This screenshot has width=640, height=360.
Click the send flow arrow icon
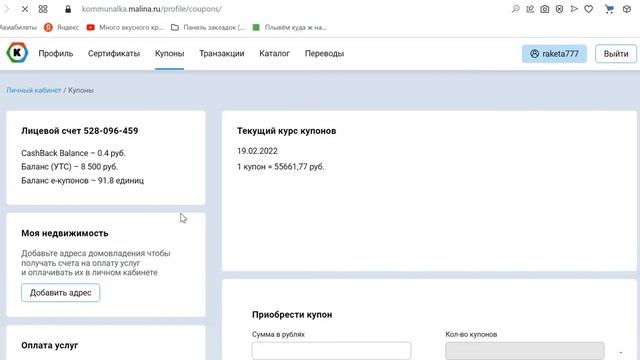point(574,9)
